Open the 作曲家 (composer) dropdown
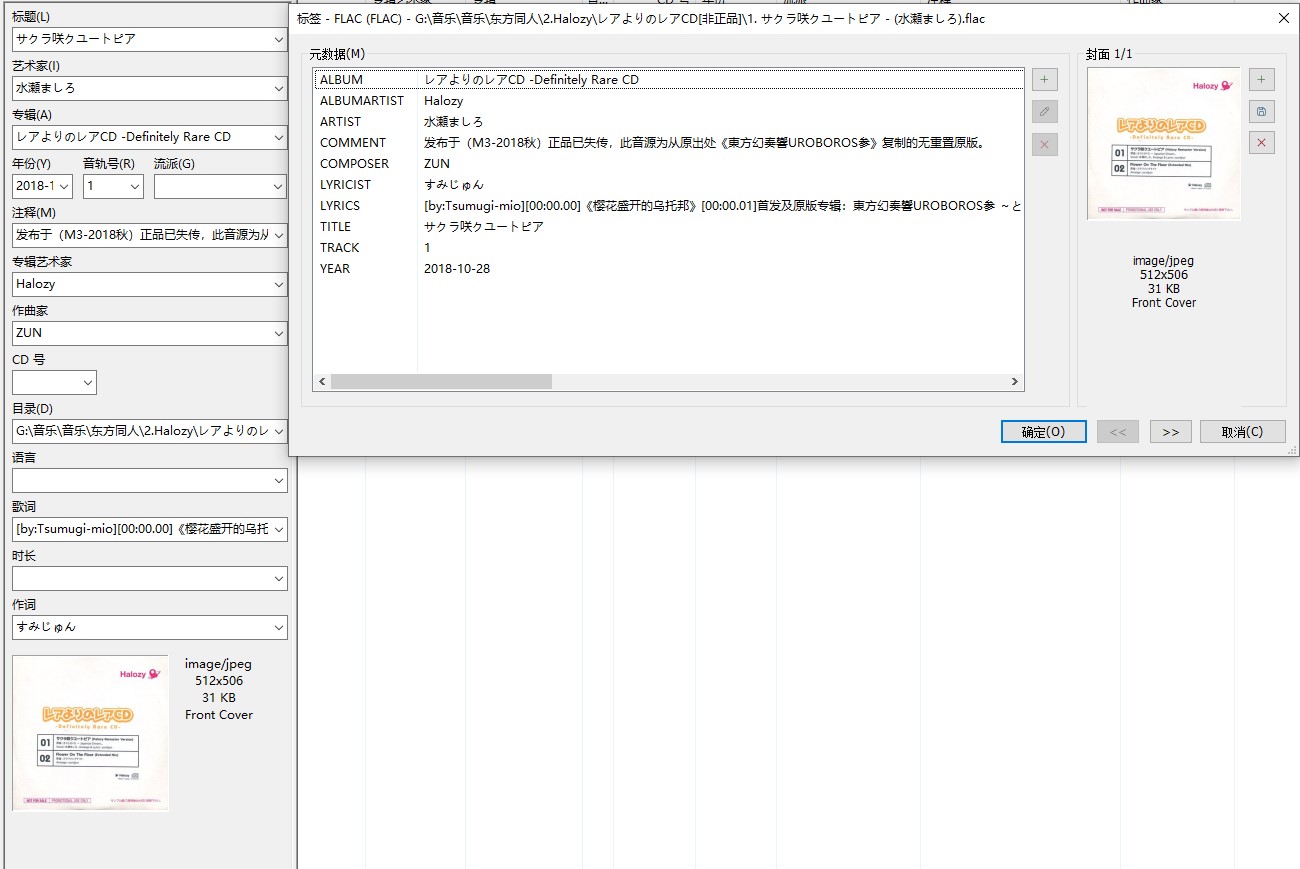Screen dimensions: 1300x869 coord(278,333)
